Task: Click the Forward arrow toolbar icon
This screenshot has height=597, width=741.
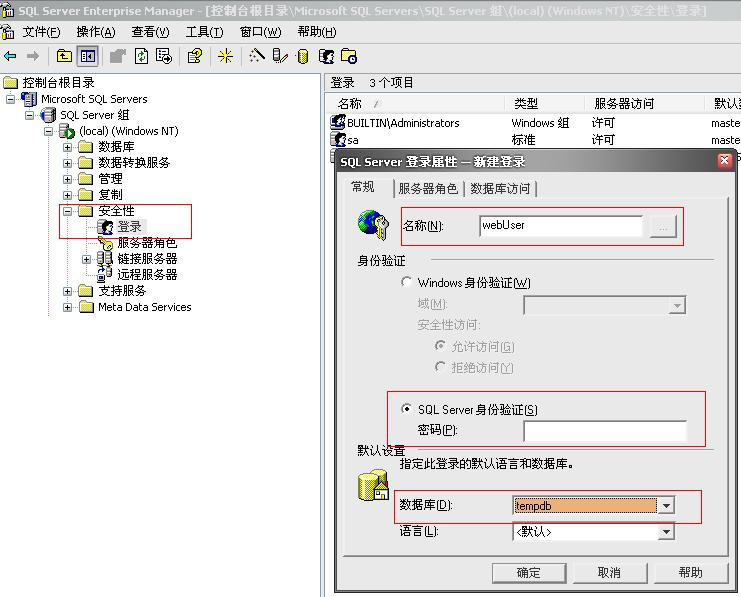Action: [33, 56]
